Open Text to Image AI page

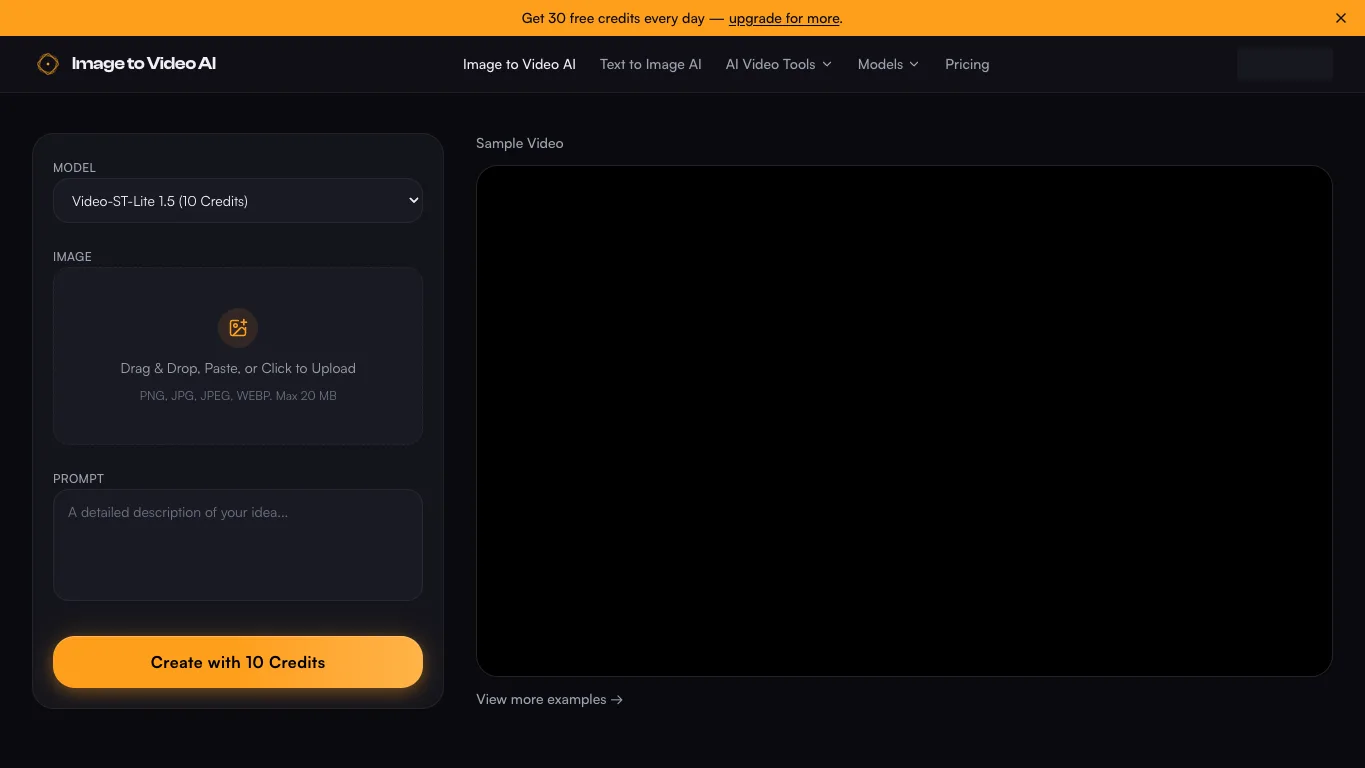[x=651, y=64]
